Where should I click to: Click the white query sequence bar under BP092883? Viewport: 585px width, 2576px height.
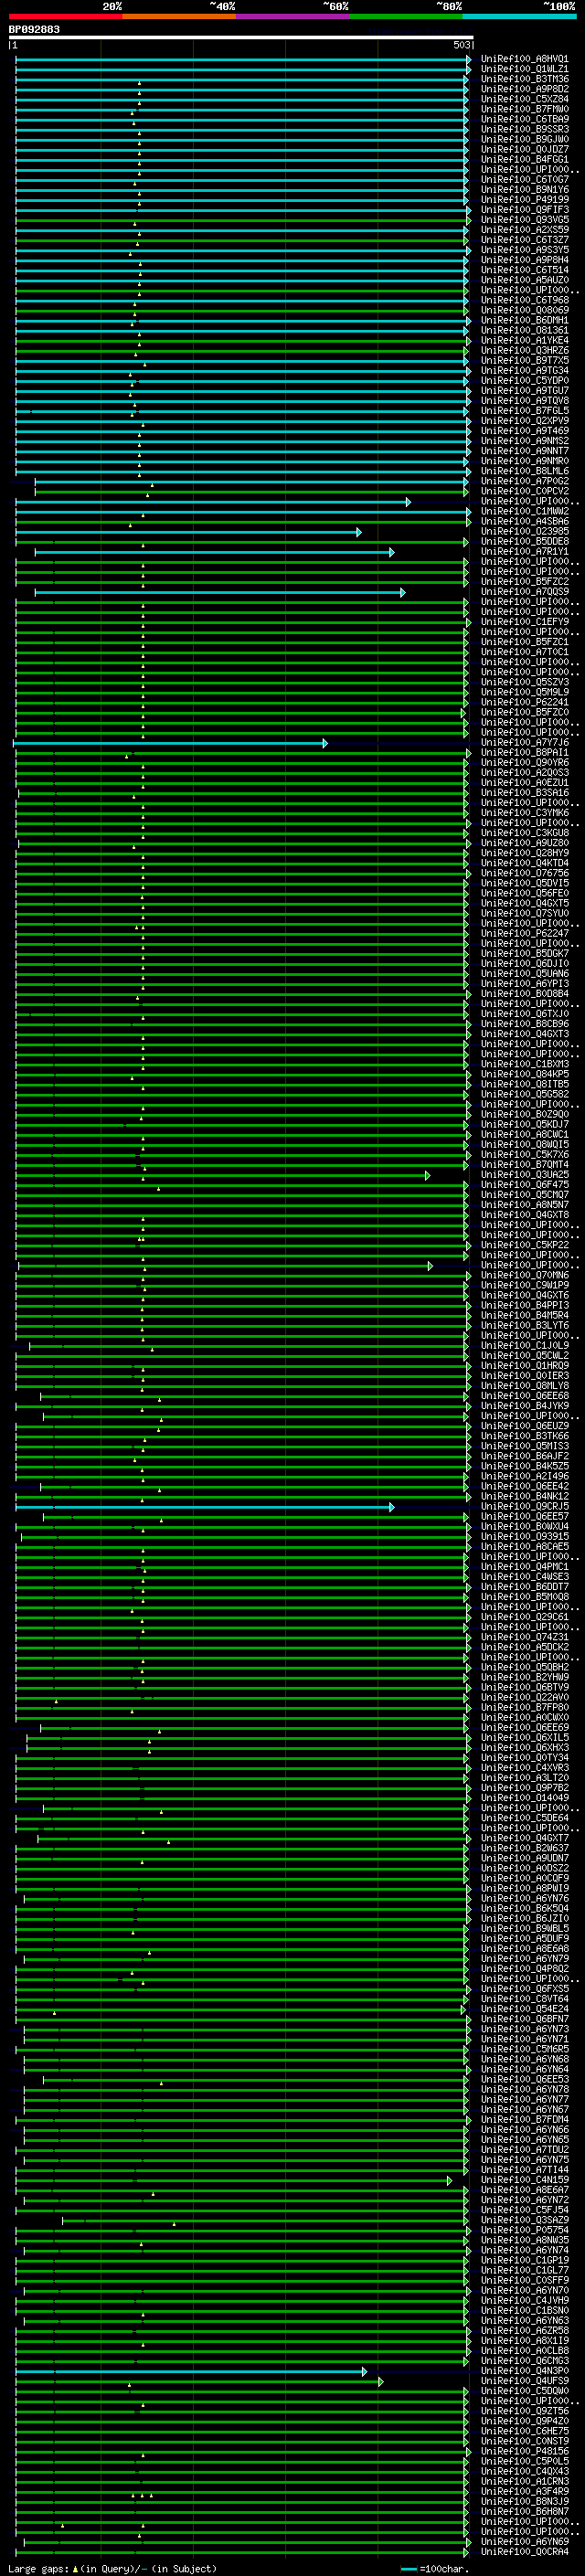pyautogui.click(x=241, y=37)
